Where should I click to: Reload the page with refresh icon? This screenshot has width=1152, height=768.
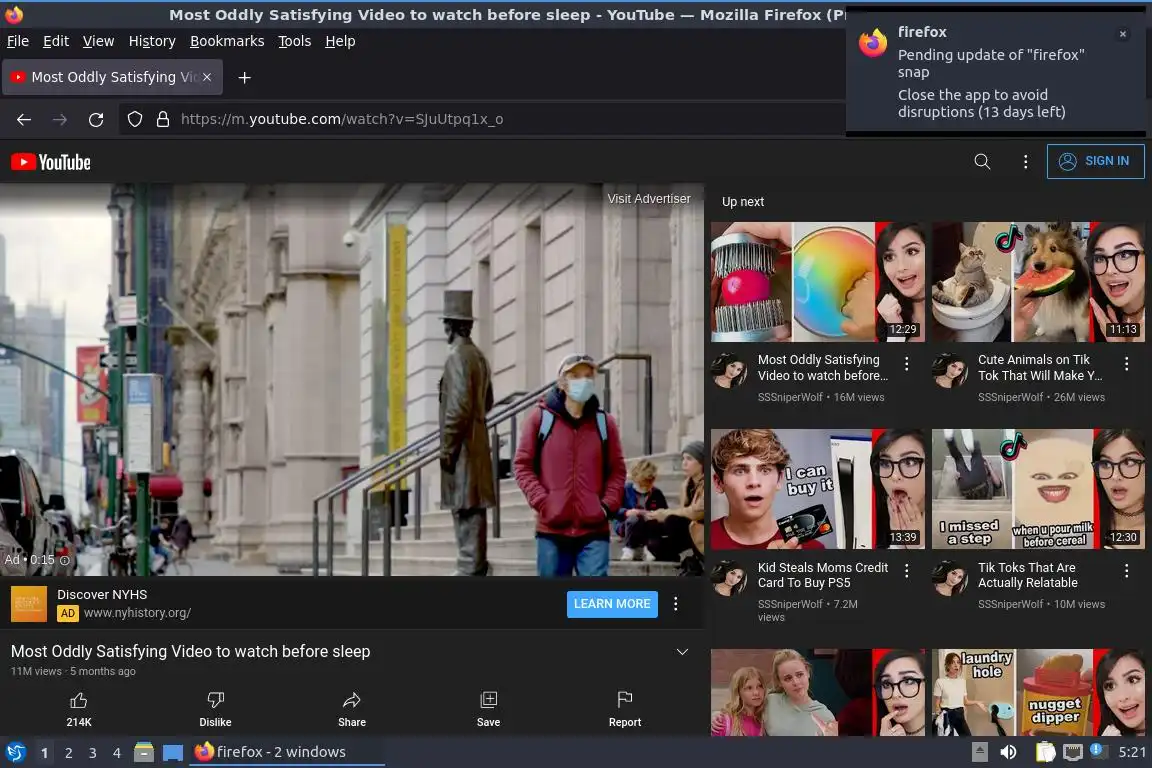pos(96,119)
